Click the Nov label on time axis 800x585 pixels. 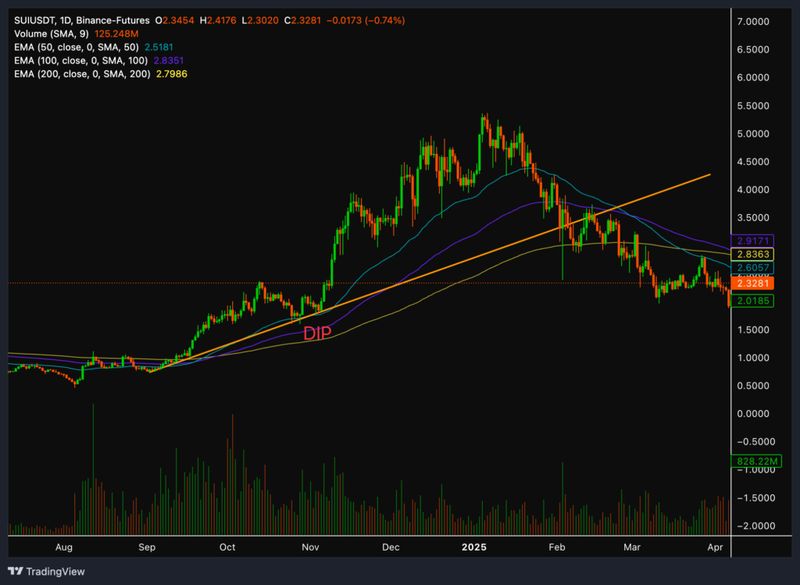coord(310,548)
